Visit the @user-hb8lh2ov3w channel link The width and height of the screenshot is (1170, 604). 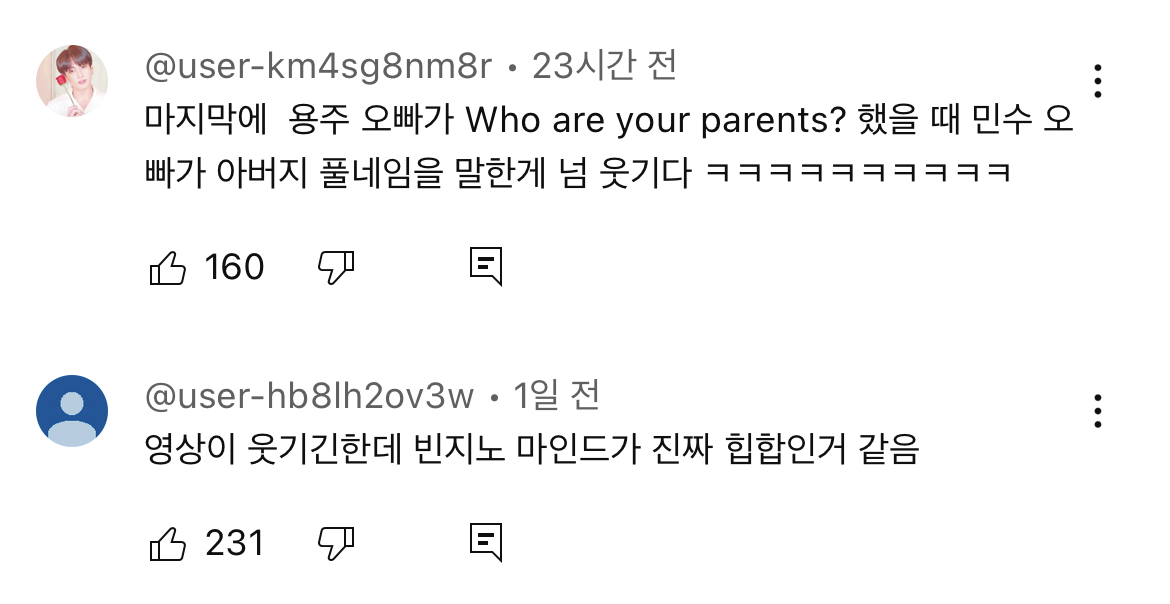click(x=309, y=397)
